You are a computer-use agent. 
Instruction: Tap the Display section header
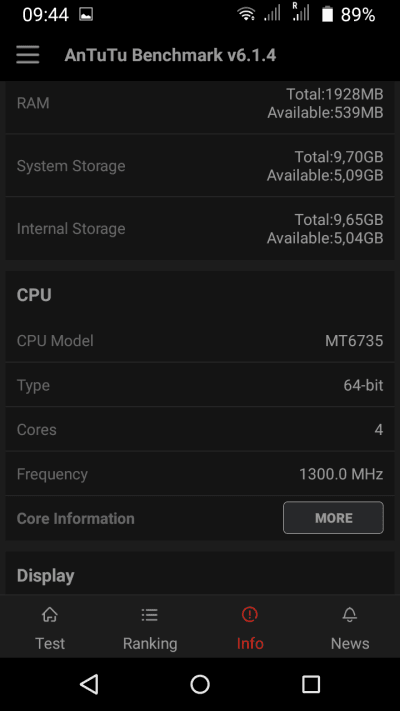[45, 575]
